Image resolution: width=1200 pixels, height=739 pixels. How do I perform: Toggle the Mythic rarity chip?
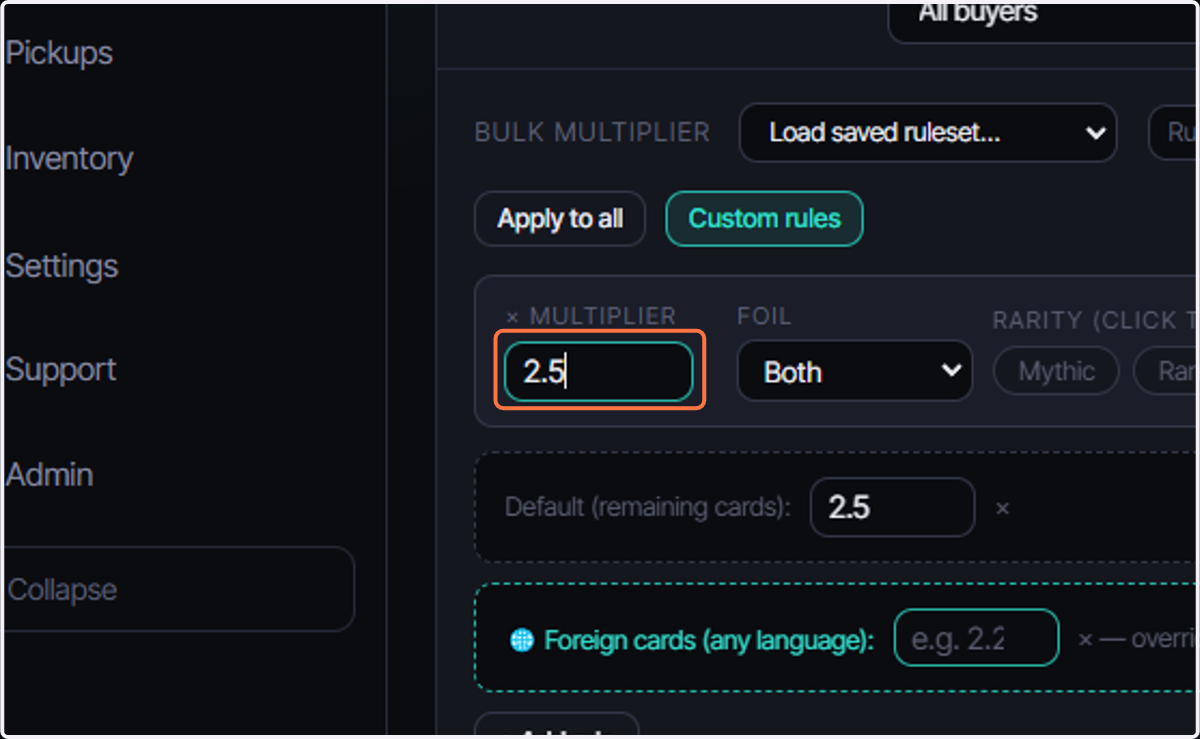[x=1056, y=372]
